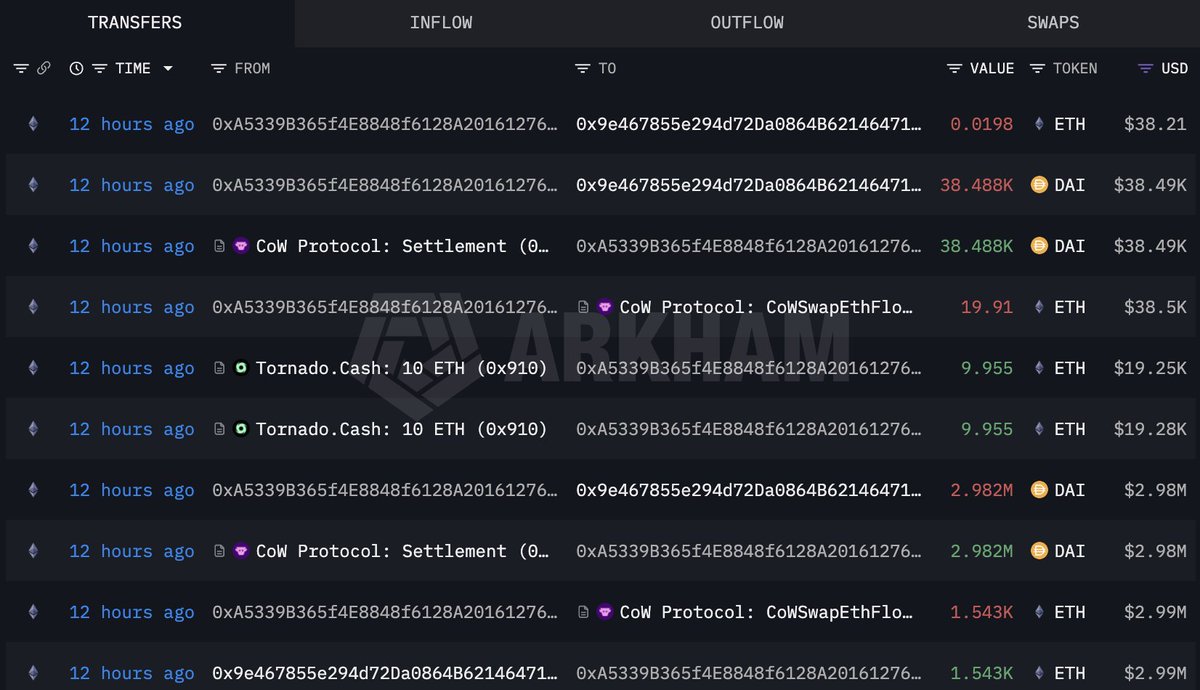Click the contract document icon in 1.543K CoWSwapEthFlow row
The image size is (1200, 690).
[x=583, y=613]
